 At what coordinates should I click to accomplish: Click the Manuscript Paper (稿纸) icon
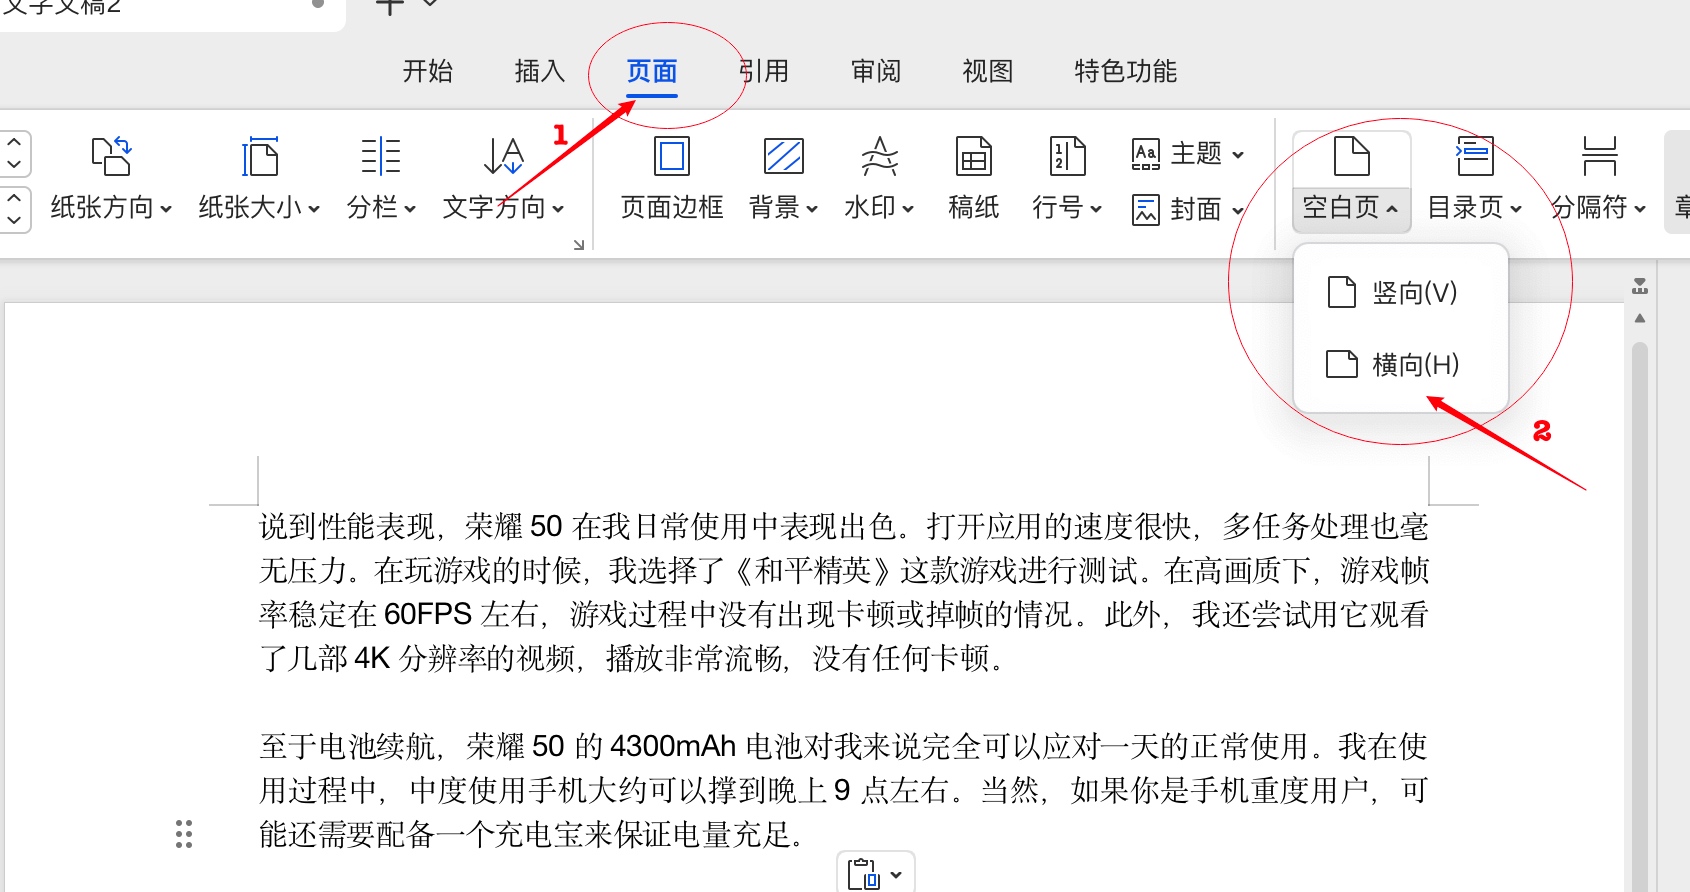coord(973,158)
